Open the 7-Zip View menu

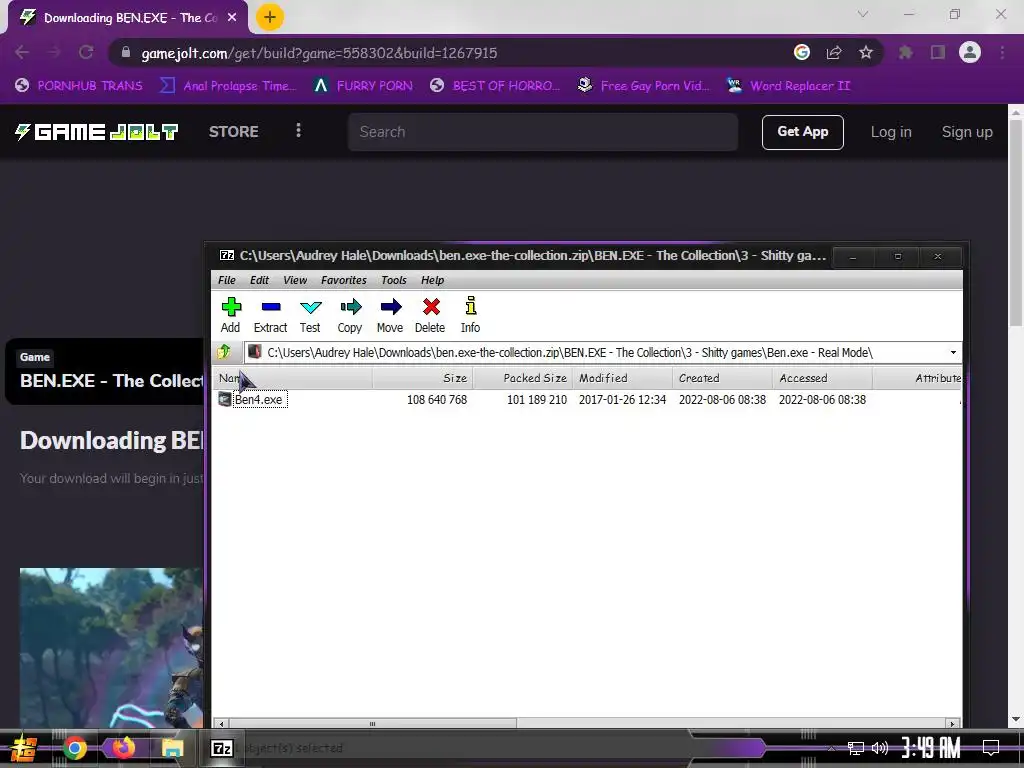point(295,280)
